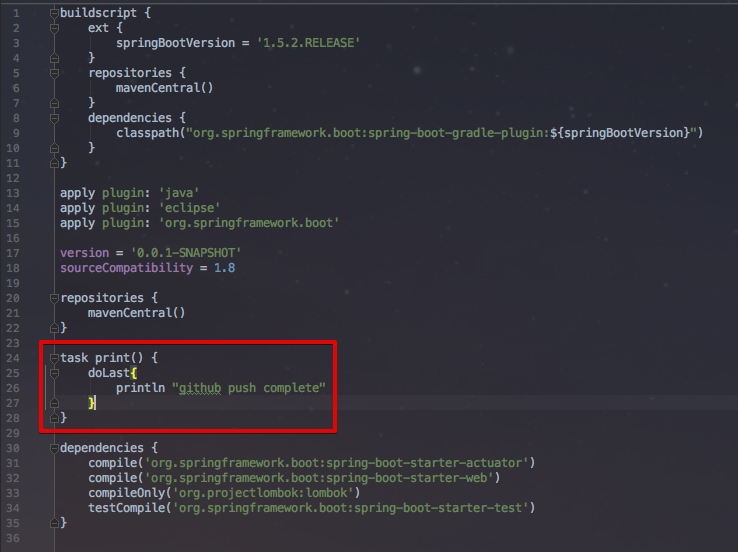
Task: Click fold end marker on line 10
Action: 54,148
